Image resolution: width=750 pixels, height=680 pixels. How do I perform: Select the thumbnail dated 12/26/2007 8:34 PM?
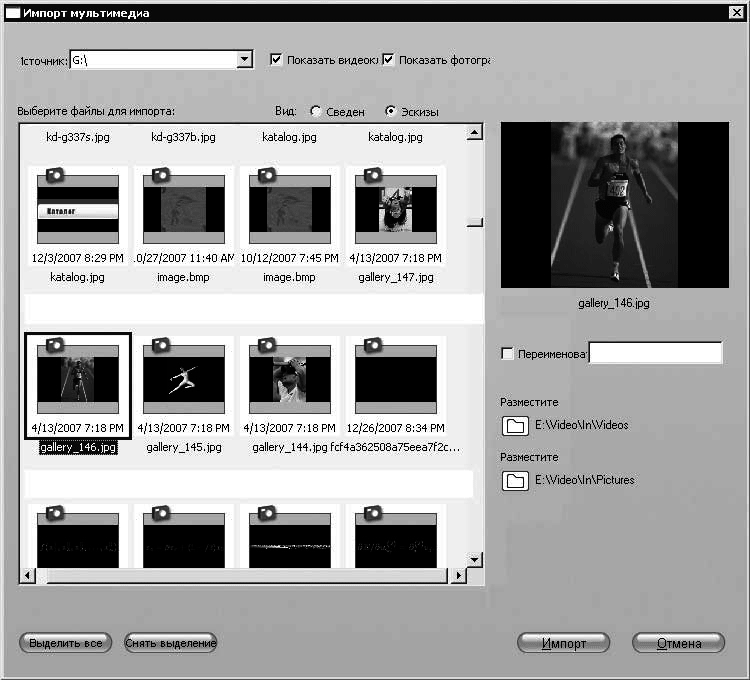click(396, 386)
